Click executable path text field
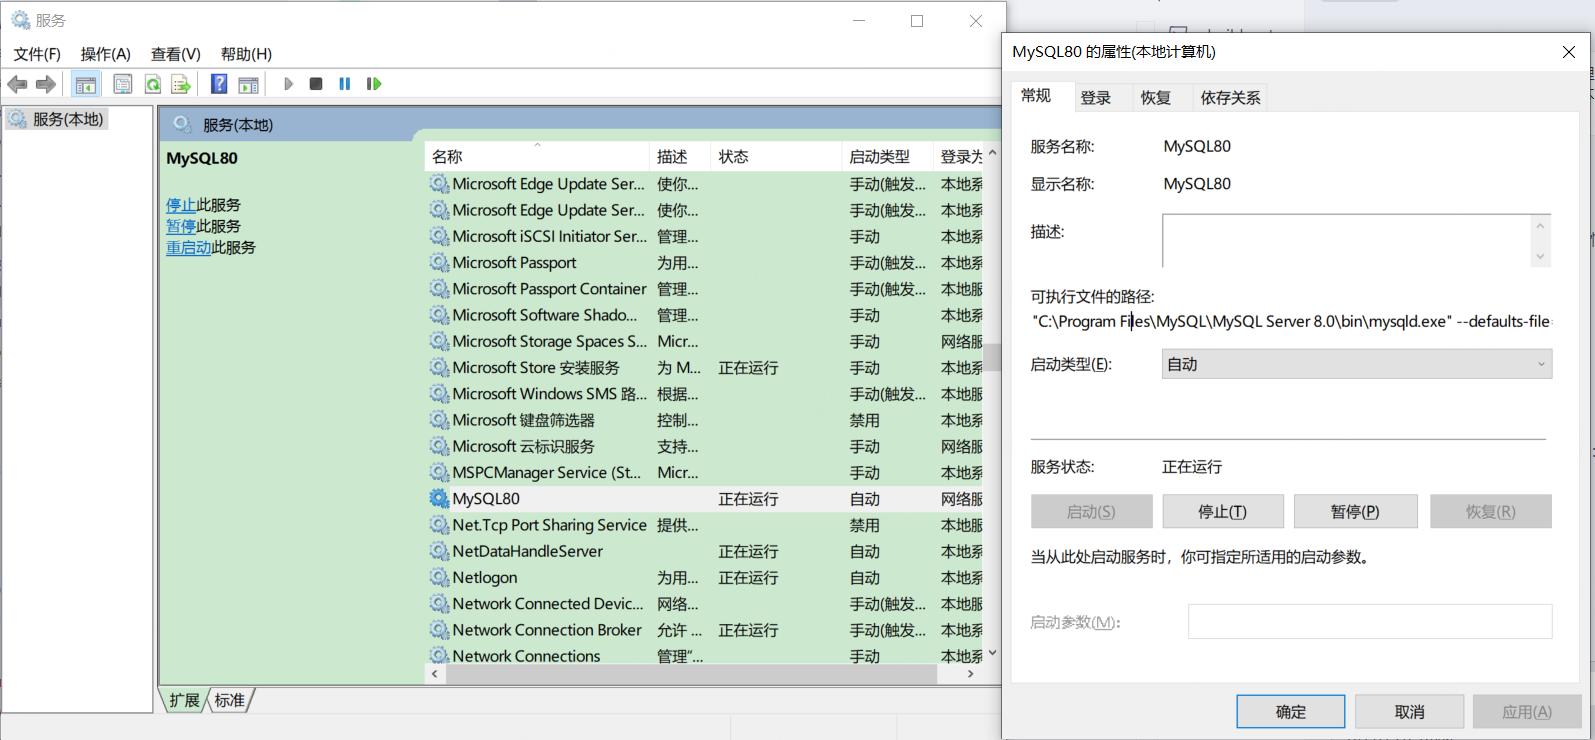The width and height of the screenshot is (1595, 740). 1291,321
